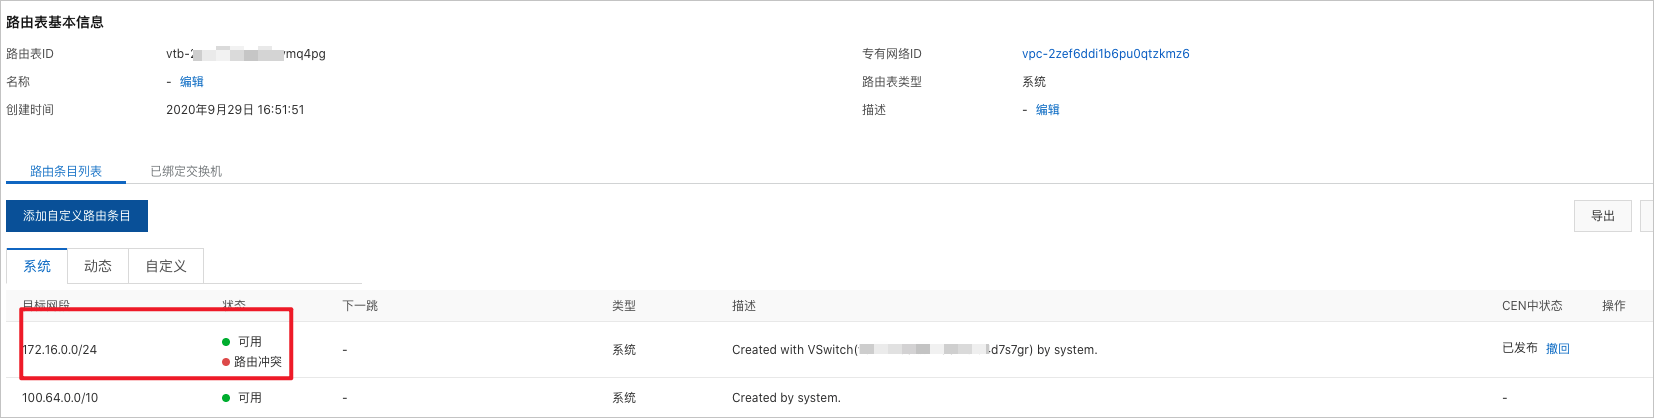The width and height of the screenshot is (1654, 418).
Task: Open the vpc-2zef6ddi1b6pu0qtzkmz6 link
Action: [x=1106, y=54]
